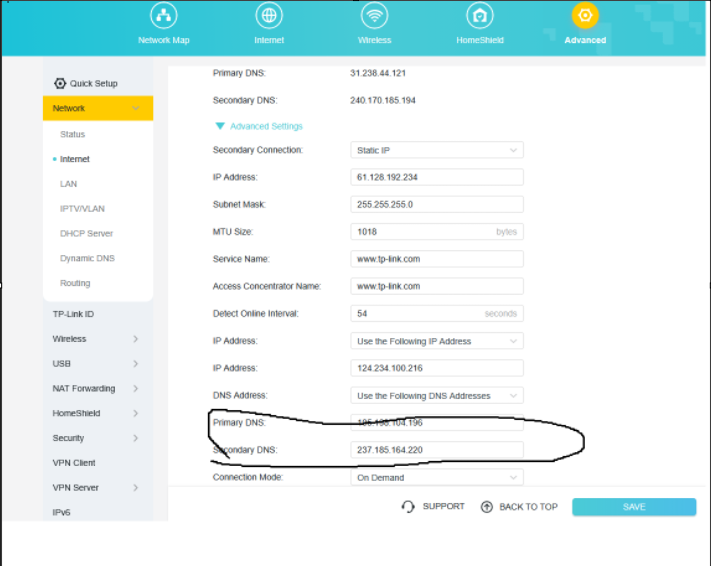This screenshot has height=566, width=711.
Task: Open the IPTV/VLAN page
Action: pos(82,209)
